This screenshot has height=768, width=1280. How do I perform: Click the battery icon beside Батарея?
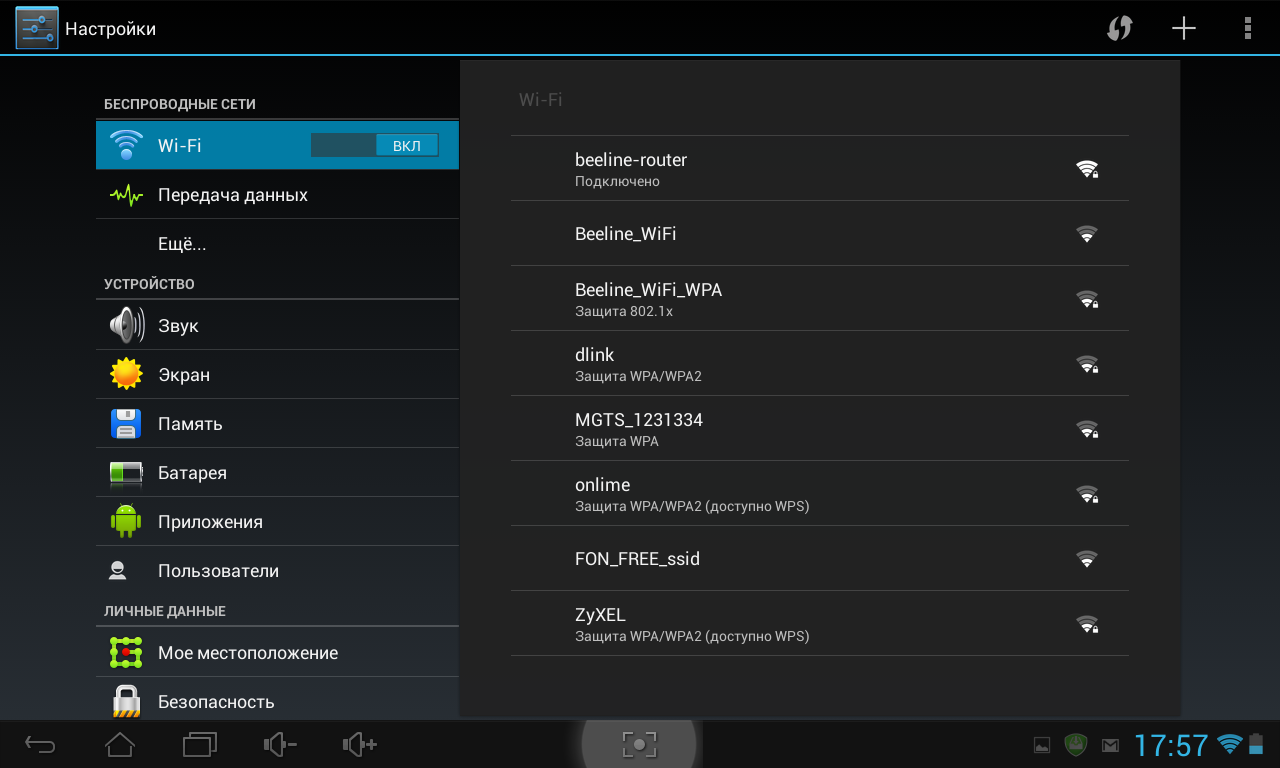[126, 473]
